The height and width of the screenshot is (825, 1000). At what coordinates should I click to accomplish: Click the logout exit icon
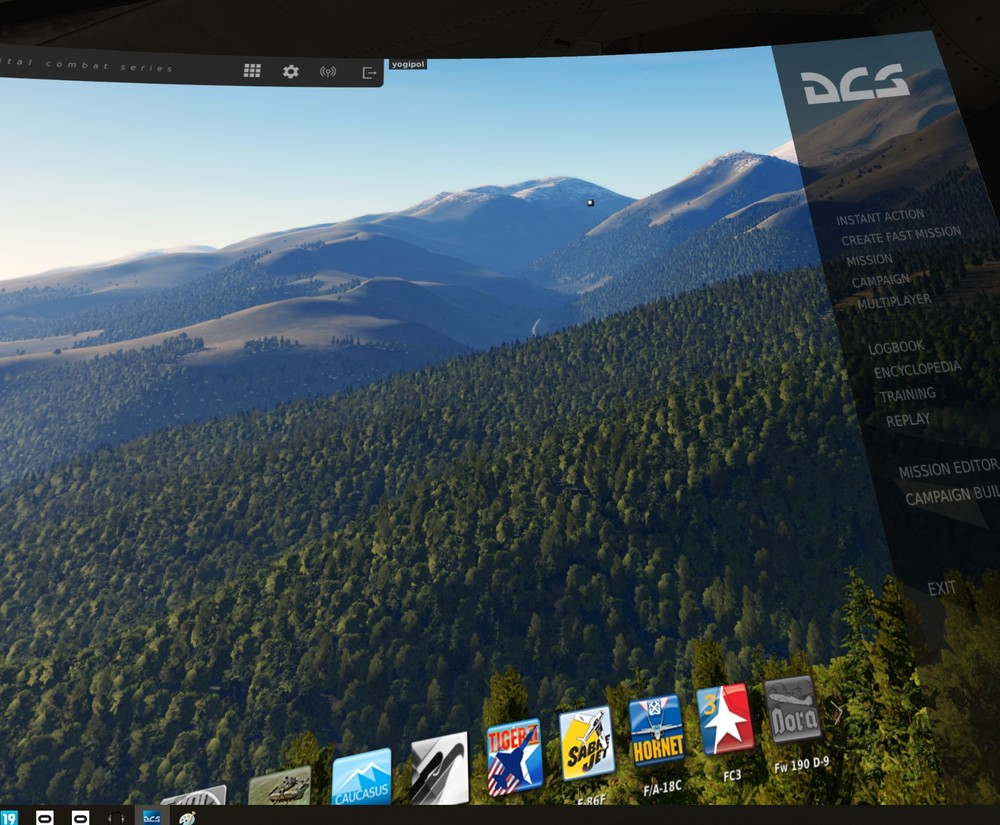point(368,73)
